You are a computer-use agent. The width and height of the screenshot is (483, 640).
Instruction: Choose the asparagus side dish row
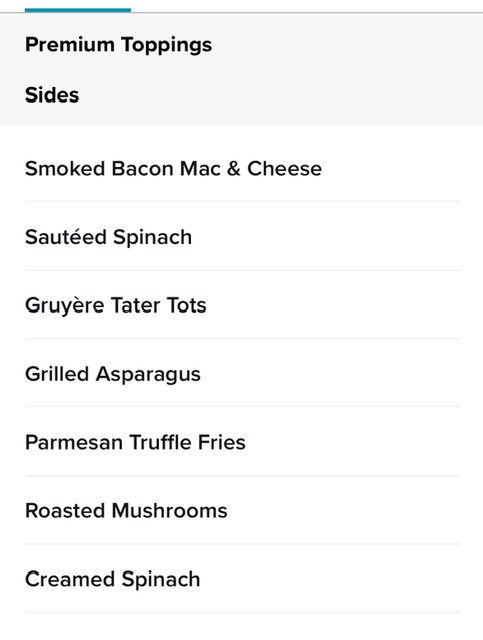243,373
